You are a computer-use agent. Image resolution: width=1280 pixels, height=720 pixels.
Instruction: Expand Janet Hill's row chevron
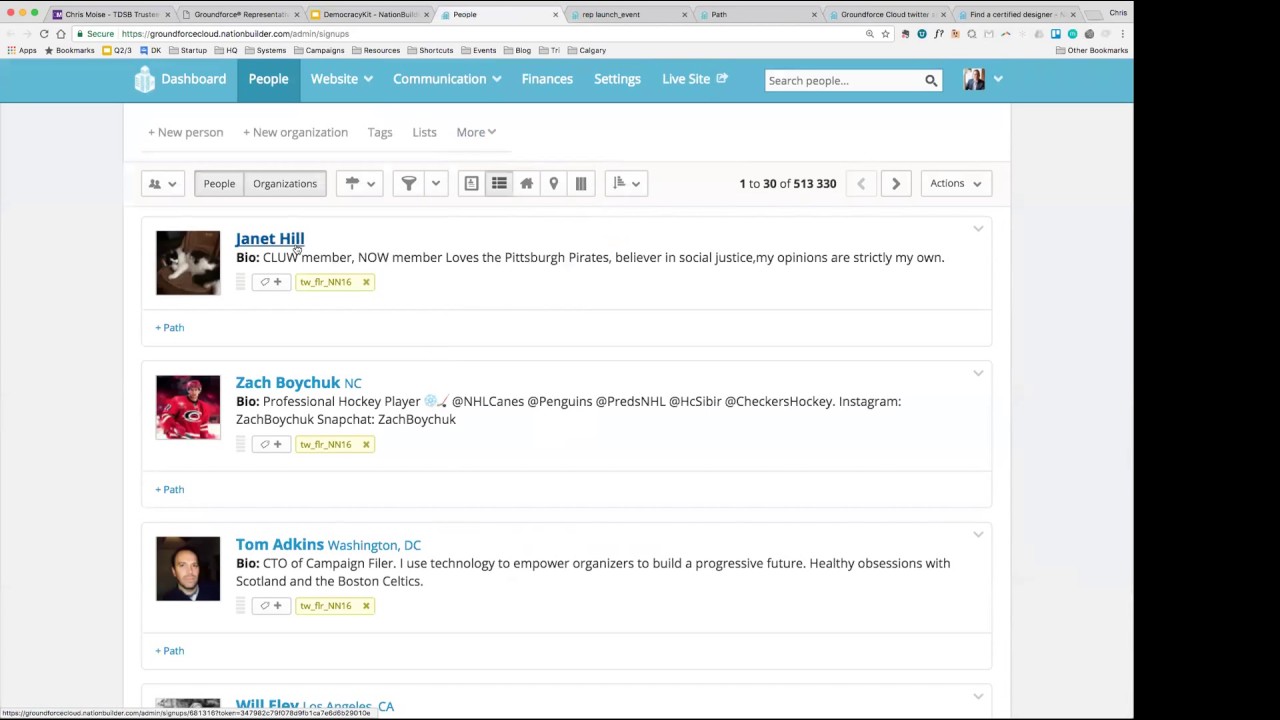pos(978,229)
